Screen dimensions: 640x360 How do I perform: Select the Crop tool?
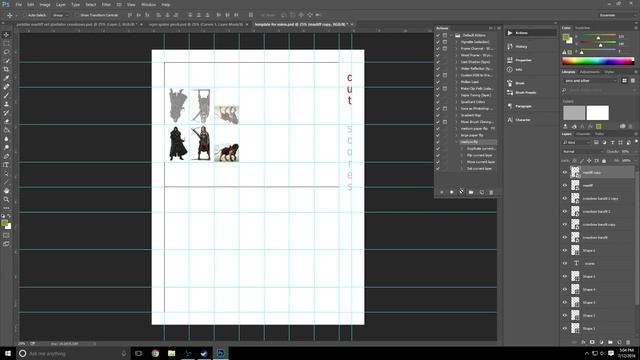pos(6,69)
